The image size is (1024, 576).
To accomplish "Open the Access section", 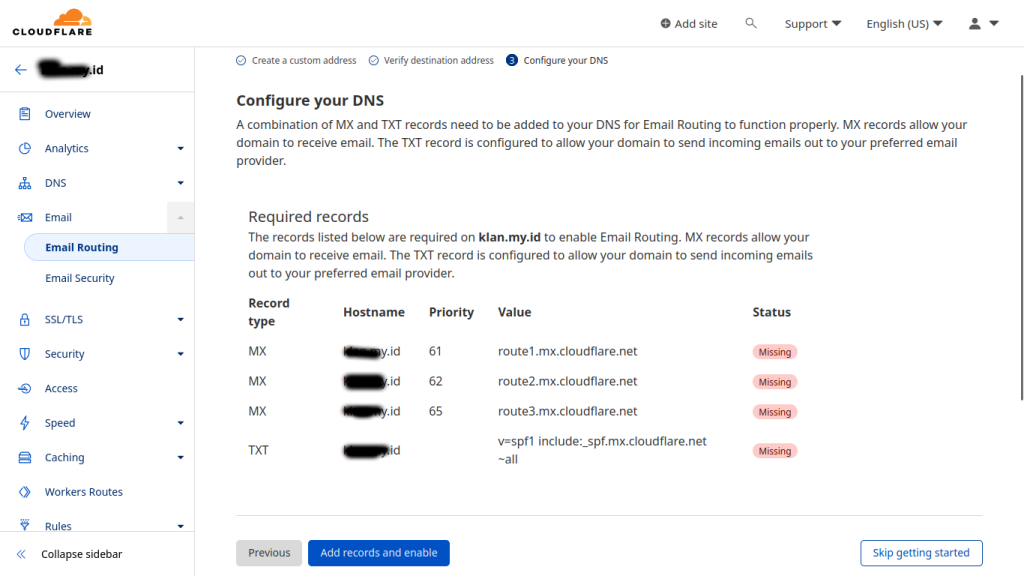I will pos(61,389).
